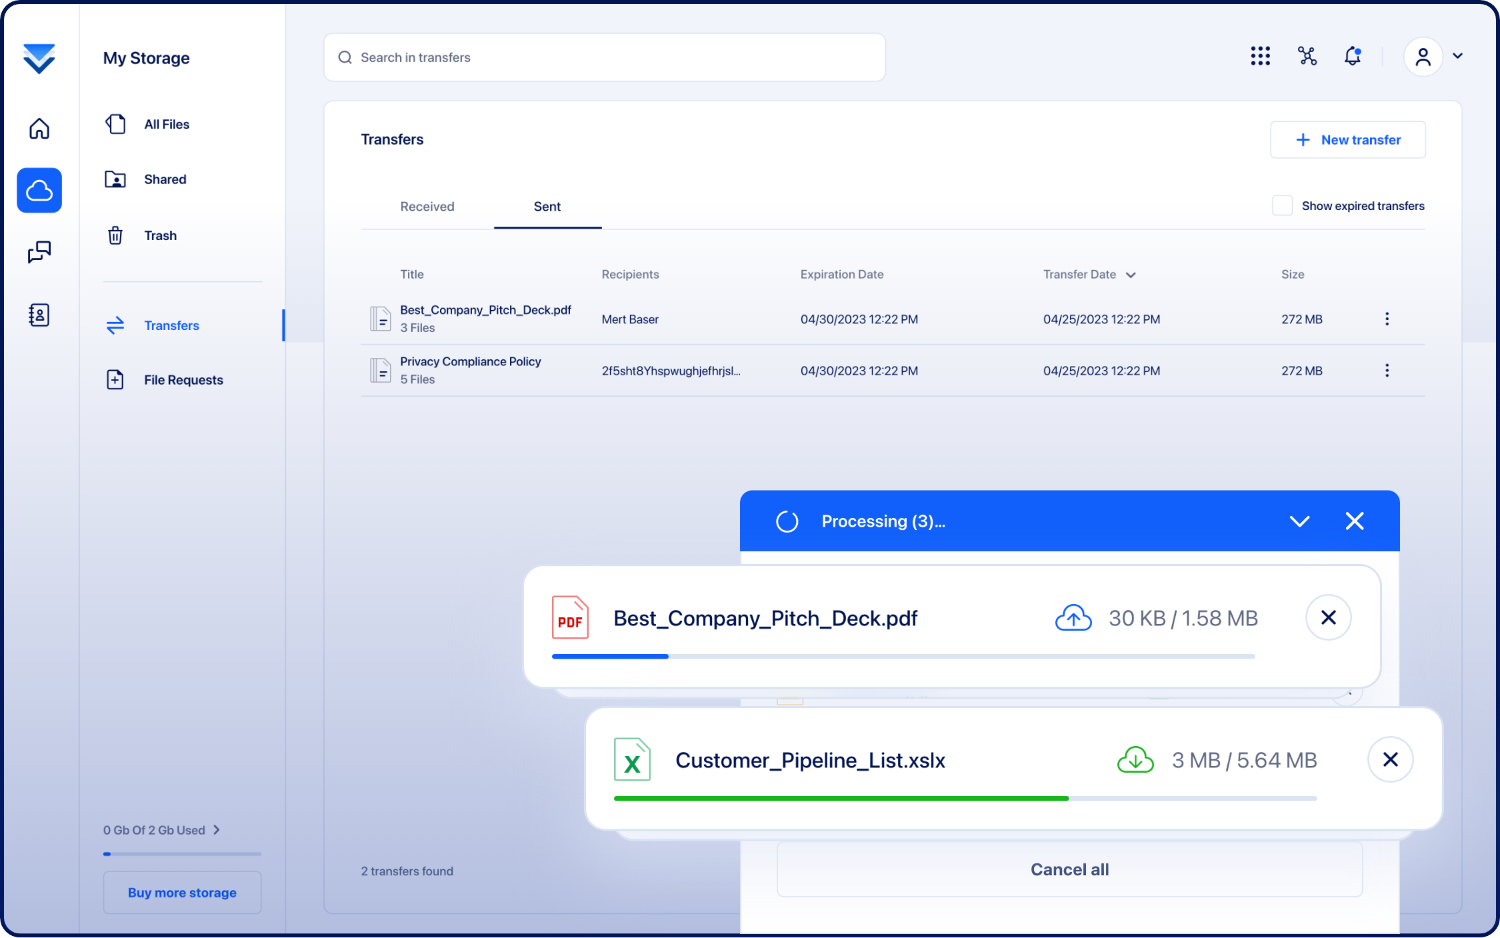1500x938 pixels.
Task: Select File Requests in the sidebar
Action: click(x=183, y=380)
